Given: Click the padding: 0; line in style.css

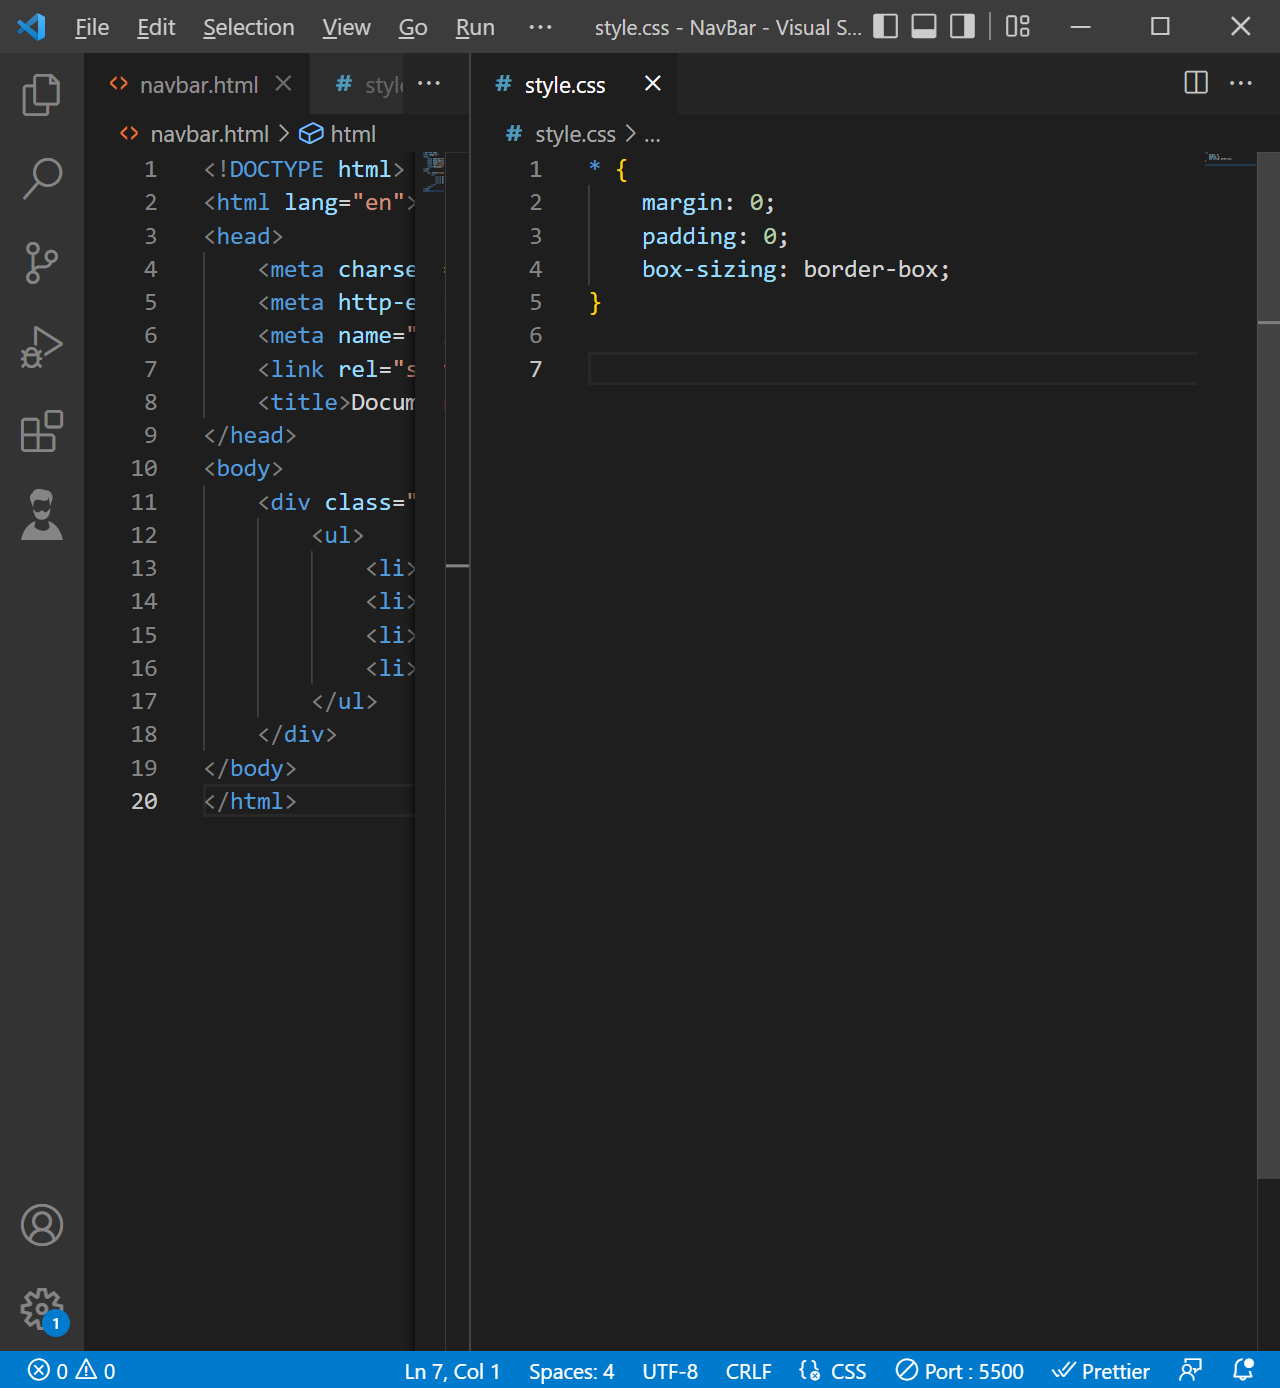Looking at the screenshot, I should click(715, 236).
